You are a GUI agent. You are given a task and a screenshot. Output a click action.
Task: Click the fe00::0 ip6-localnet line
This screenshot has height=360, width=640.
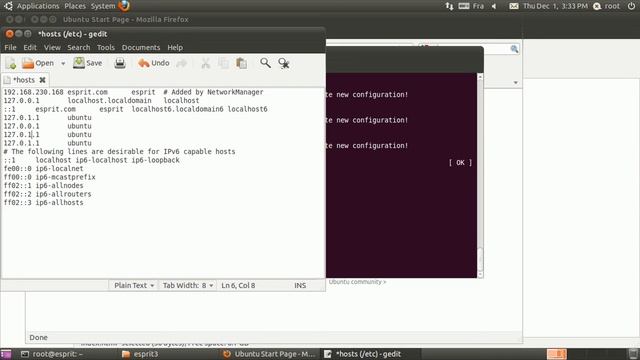pyautogui.click(x=43, y=169)
